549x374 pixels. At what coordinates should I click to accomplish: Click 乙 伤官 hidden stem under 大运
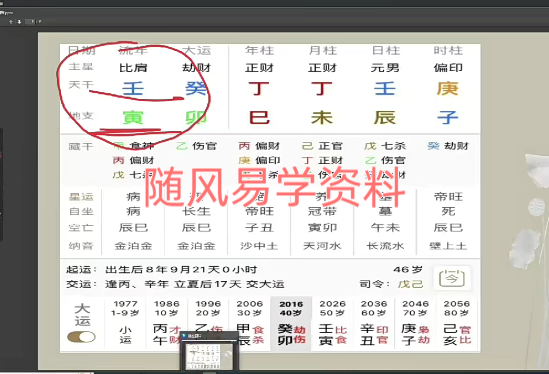click(x=196, y=146)
